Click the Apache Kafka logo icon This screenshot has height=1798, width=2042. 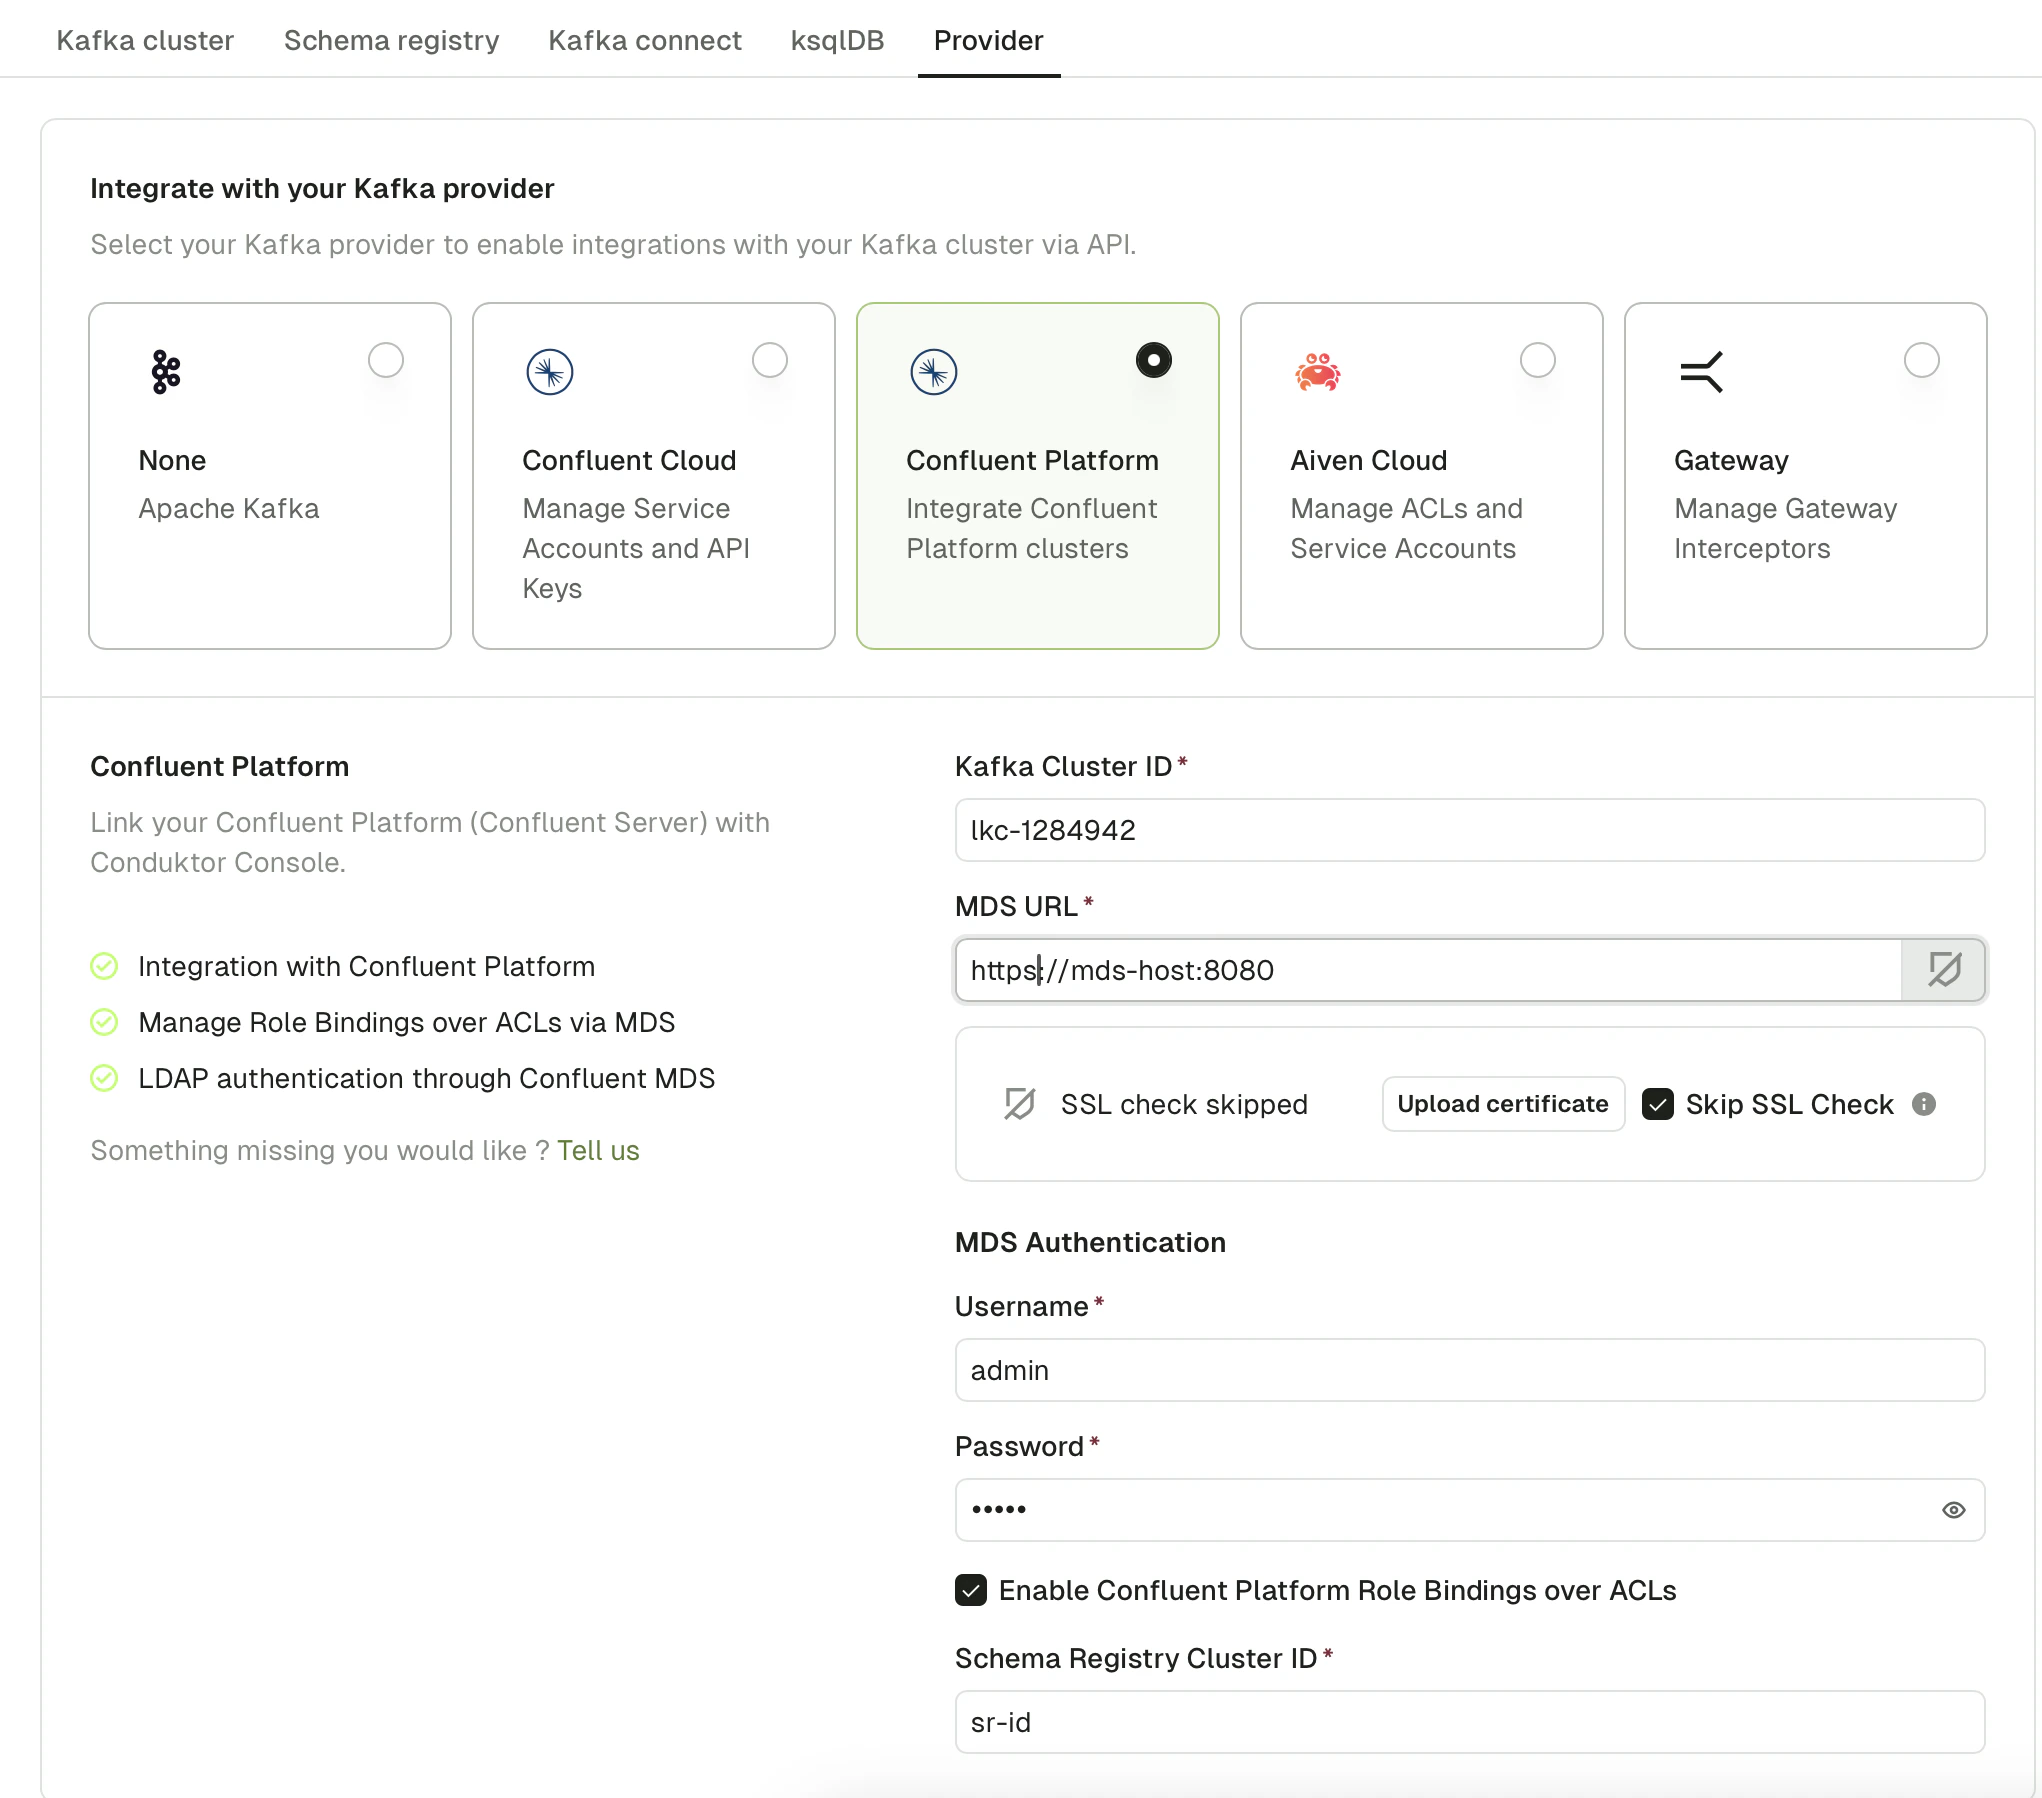166,372
